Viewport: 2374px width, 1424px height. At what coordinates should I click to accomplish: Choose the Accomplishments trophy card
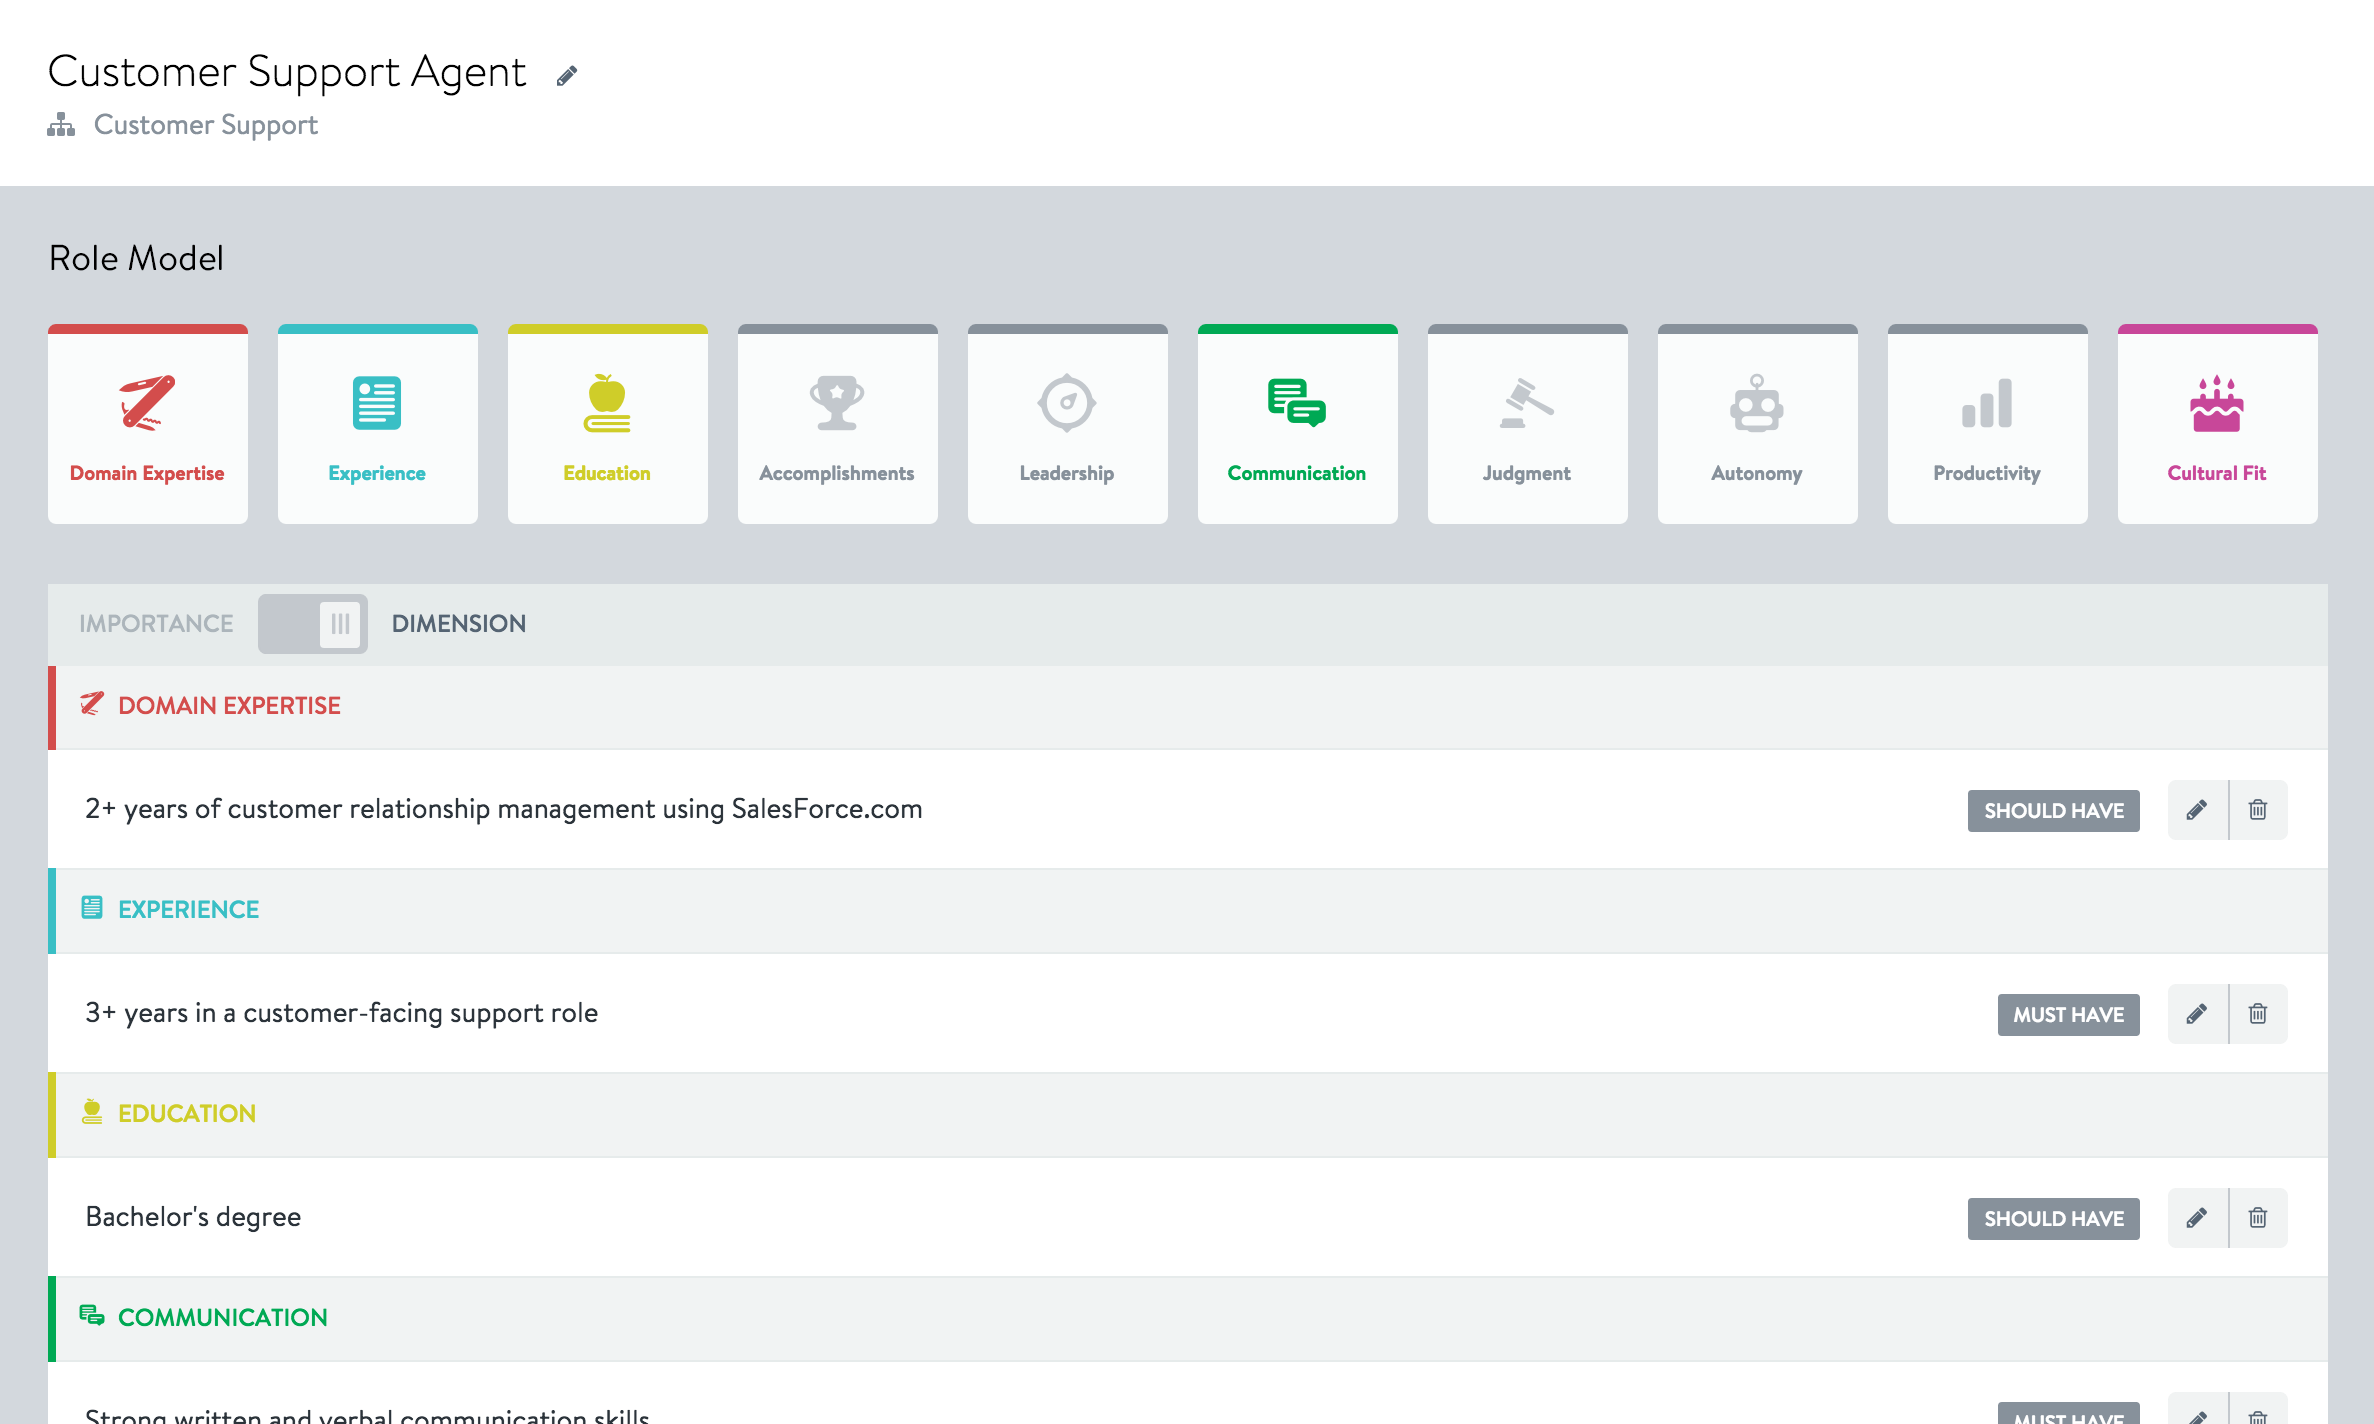pyautogui.click(x=838, y=425)
